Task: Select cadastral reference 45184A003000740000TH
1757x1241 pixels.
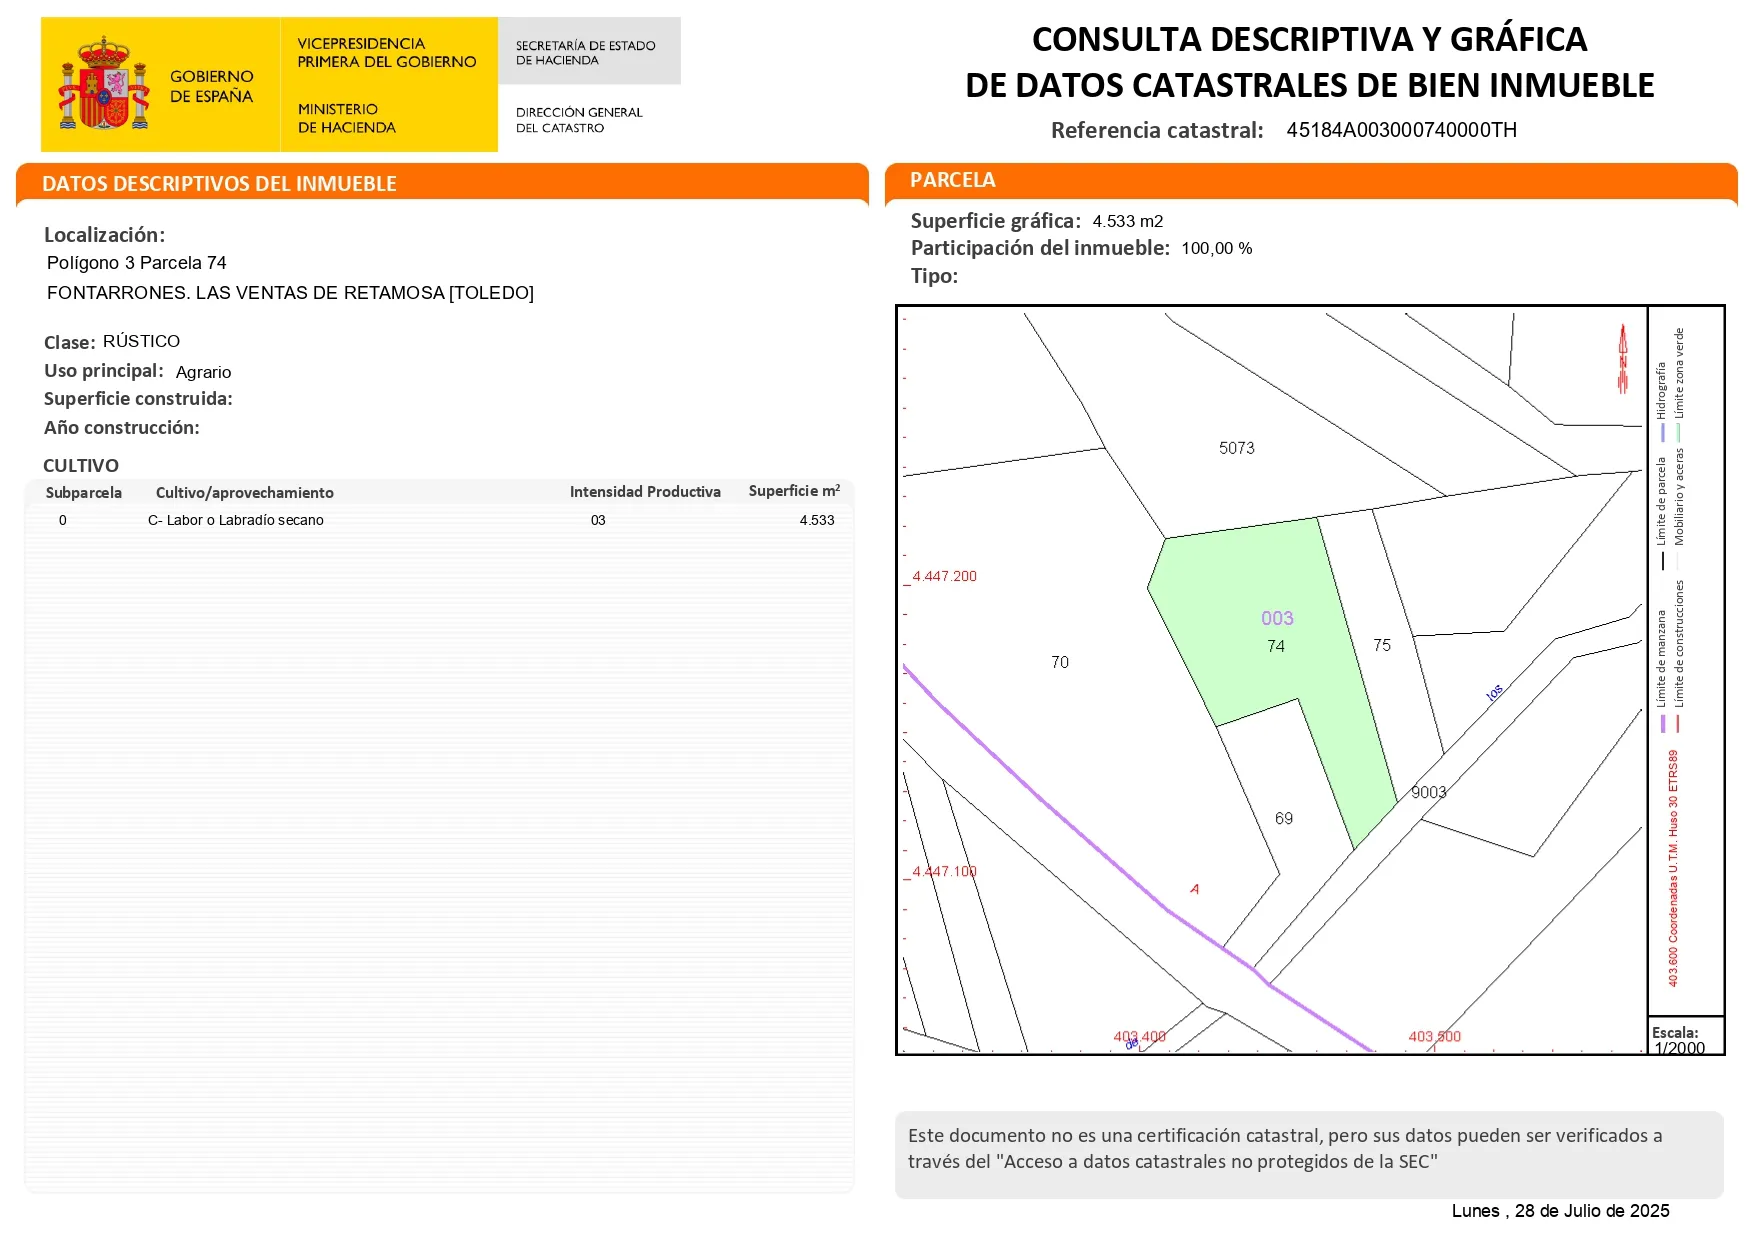Action: click(x=1401, y=130)
